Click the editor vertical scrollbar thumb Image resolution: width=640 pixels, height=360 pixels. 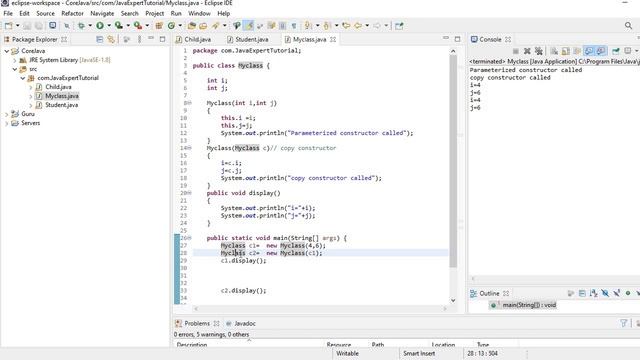coord(453,161)
